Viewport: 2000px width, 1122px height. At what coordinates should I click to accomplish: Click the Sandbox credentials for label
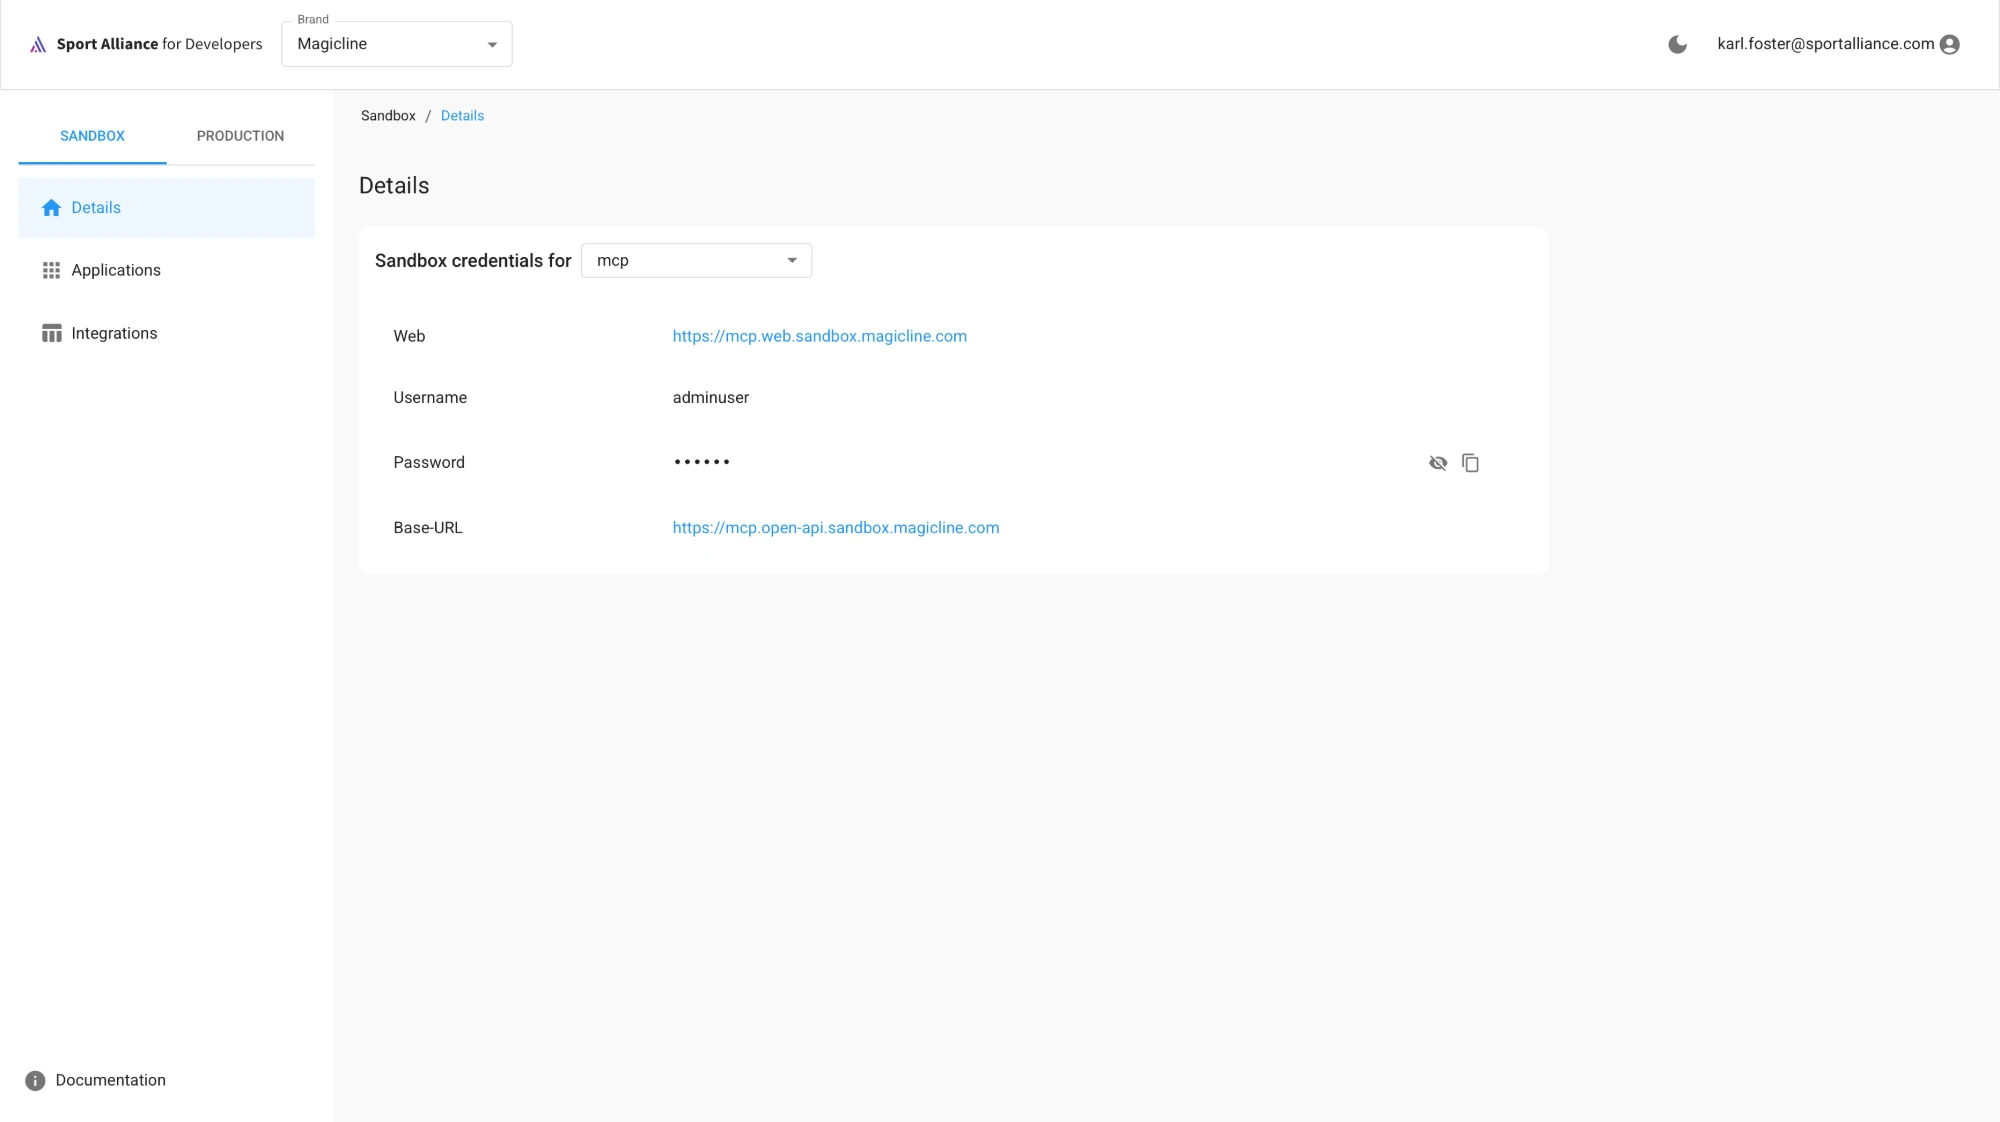coord(473,261)
